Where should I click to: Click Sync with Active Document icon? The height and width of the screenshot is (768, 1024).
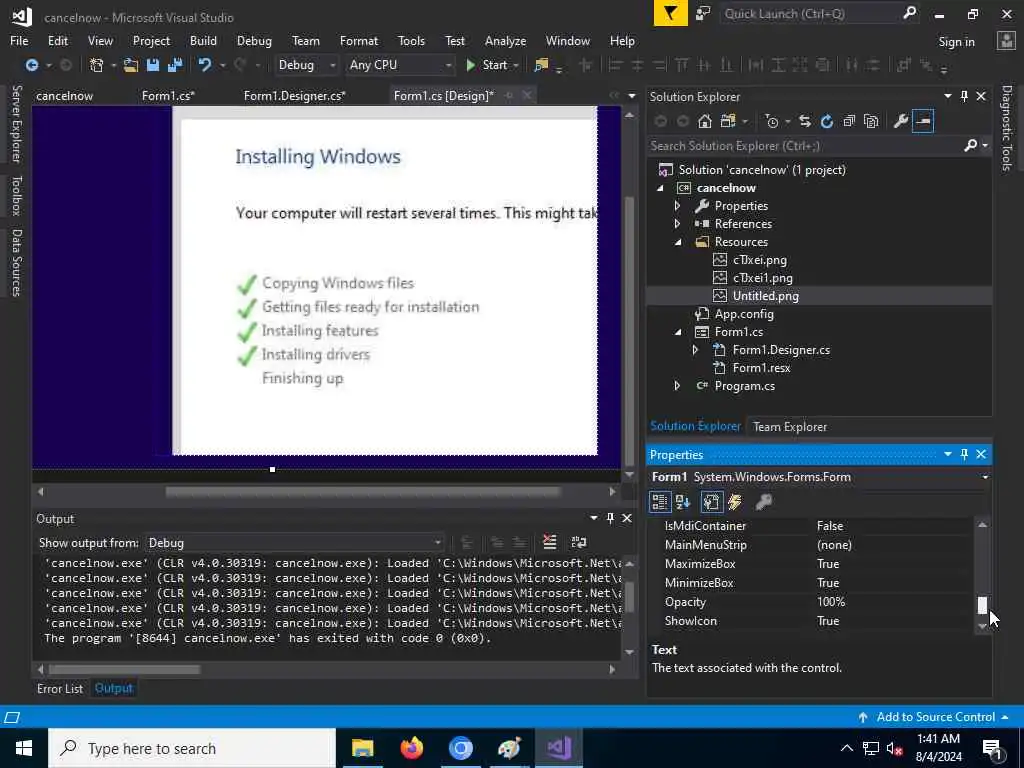805,121
